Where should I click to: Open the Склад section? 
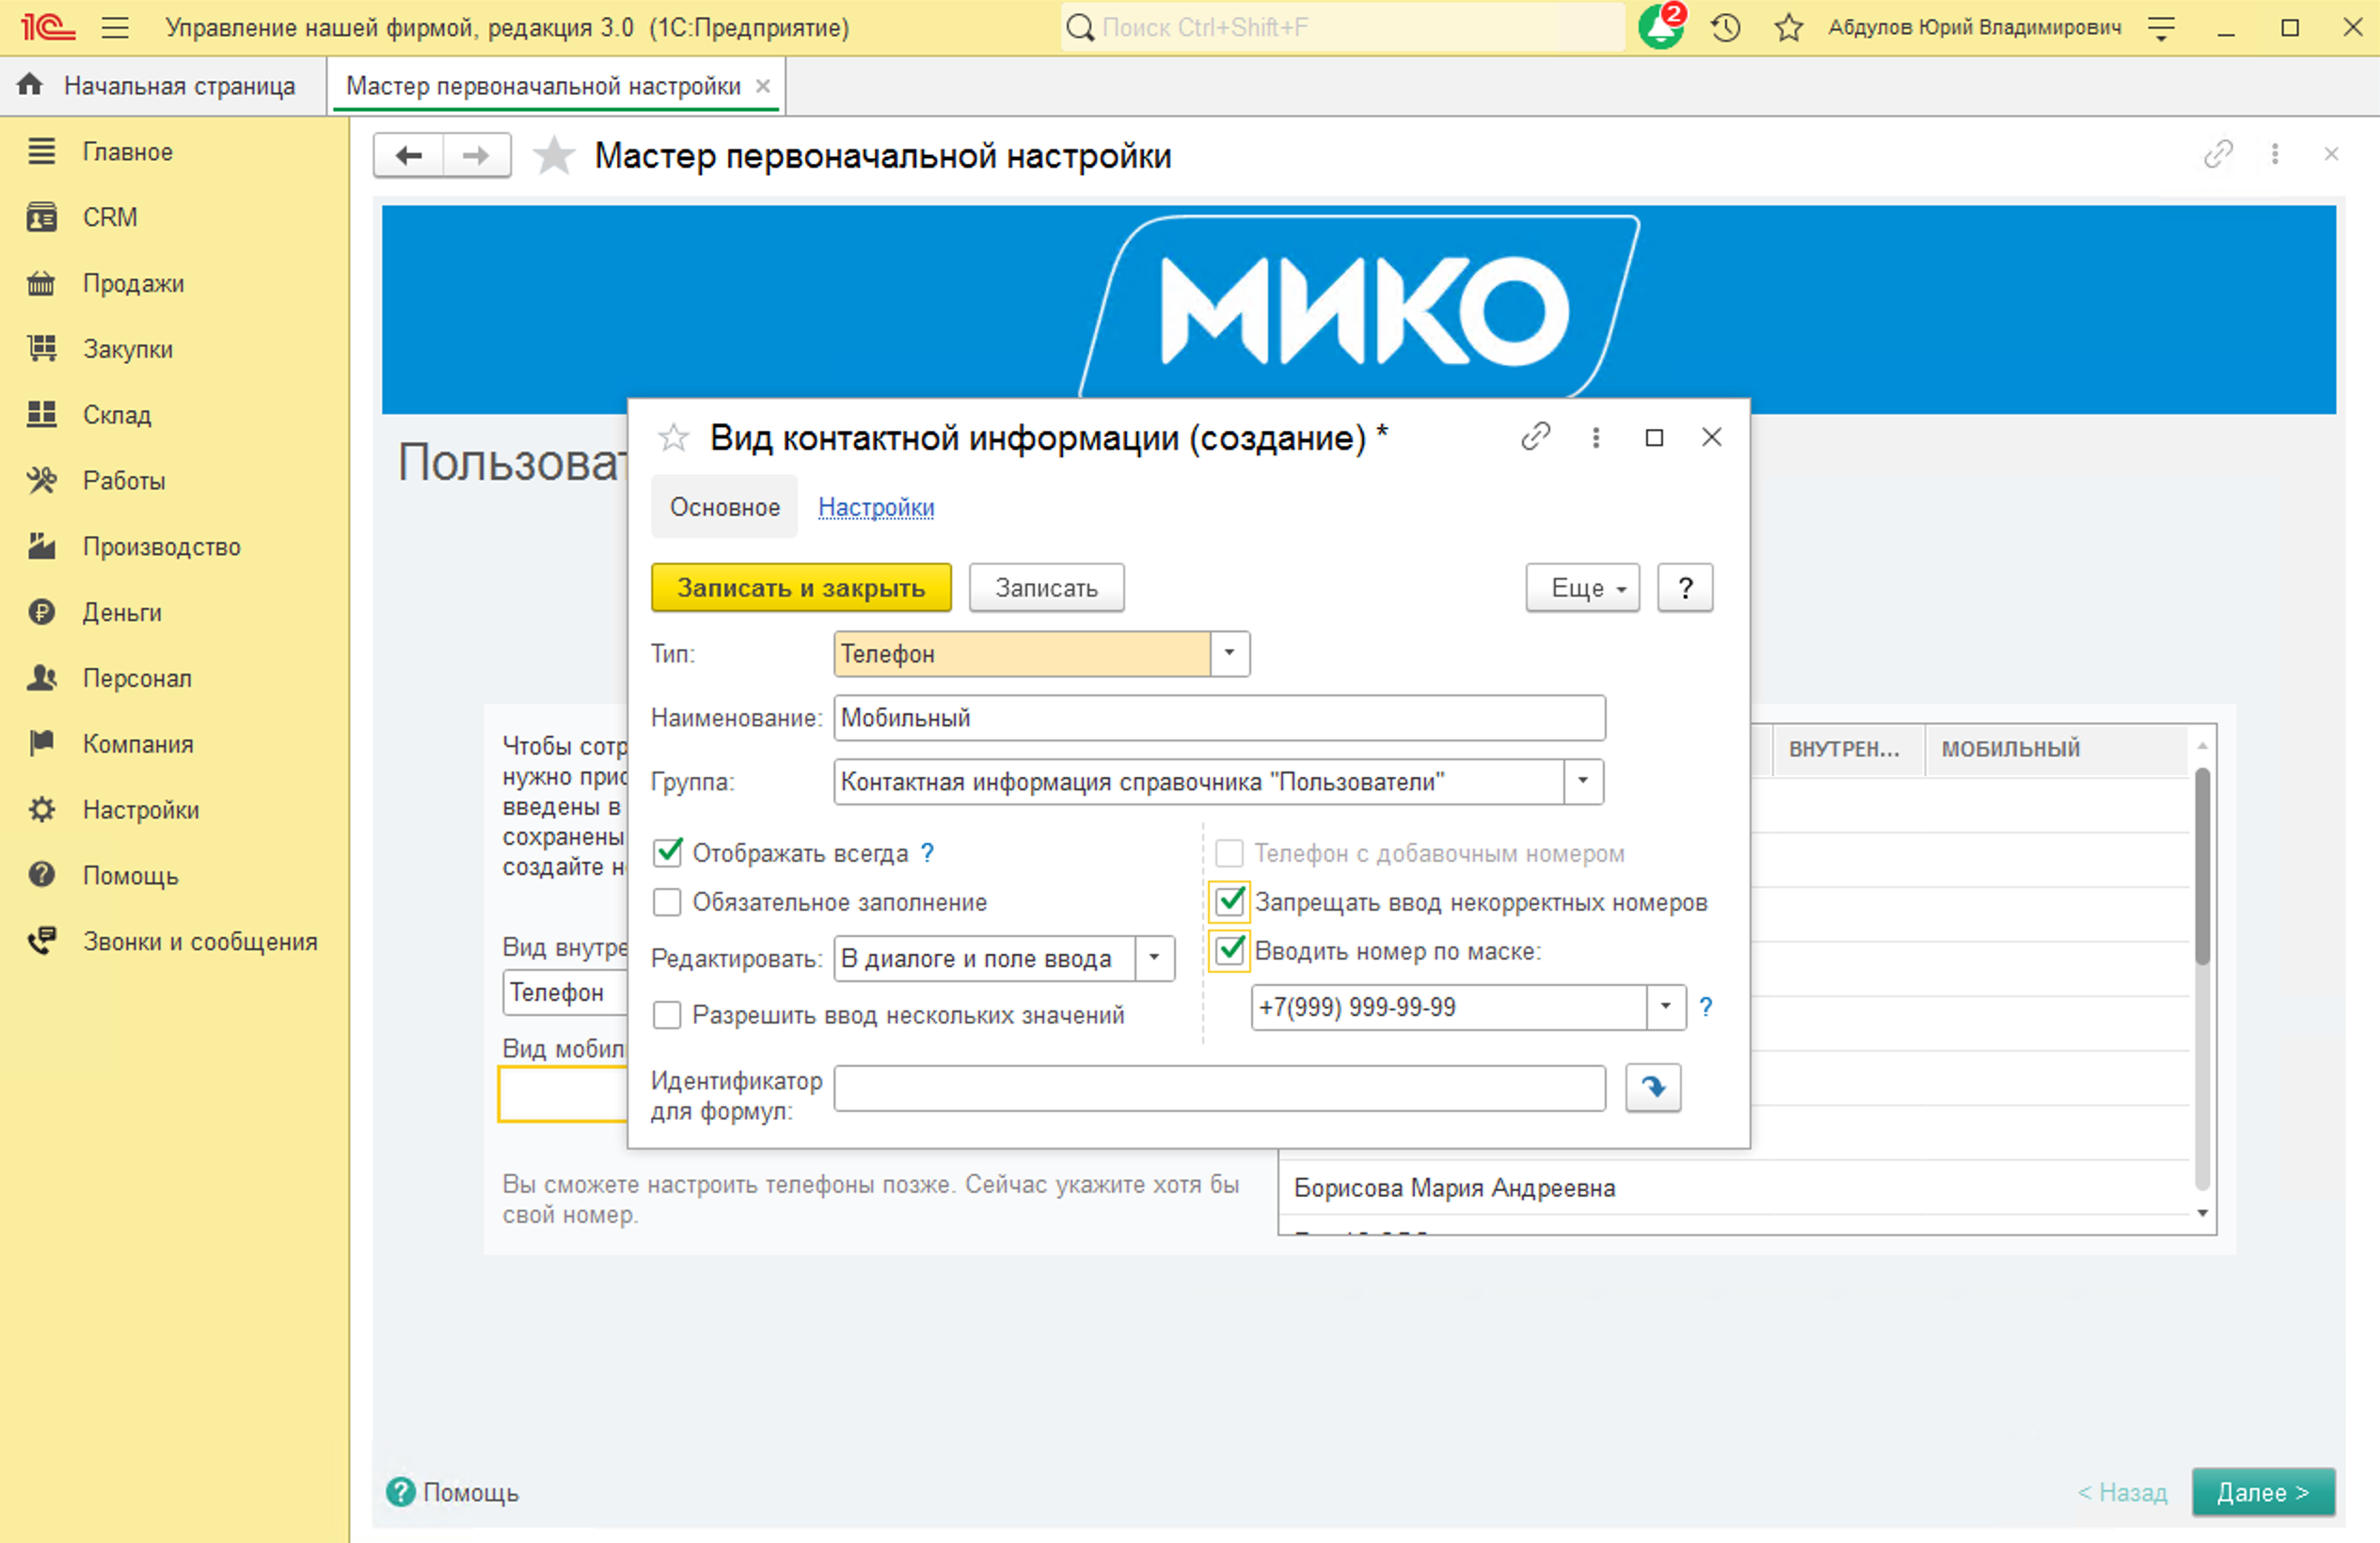116,414
